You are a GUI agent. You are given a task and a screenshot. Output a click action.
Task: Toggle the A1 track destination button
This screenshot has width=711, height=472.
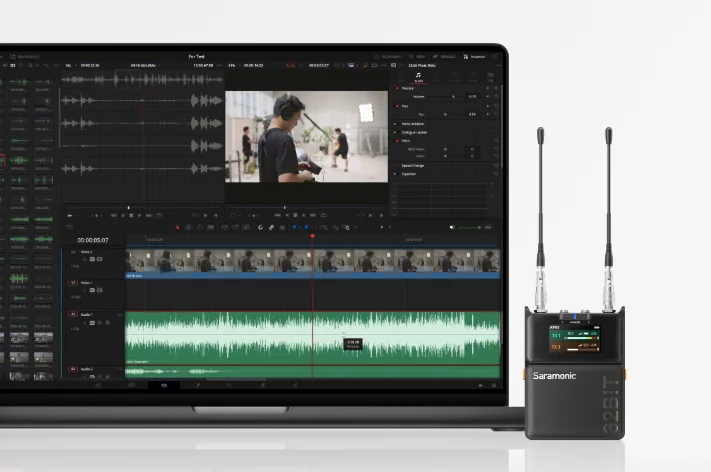73,314
